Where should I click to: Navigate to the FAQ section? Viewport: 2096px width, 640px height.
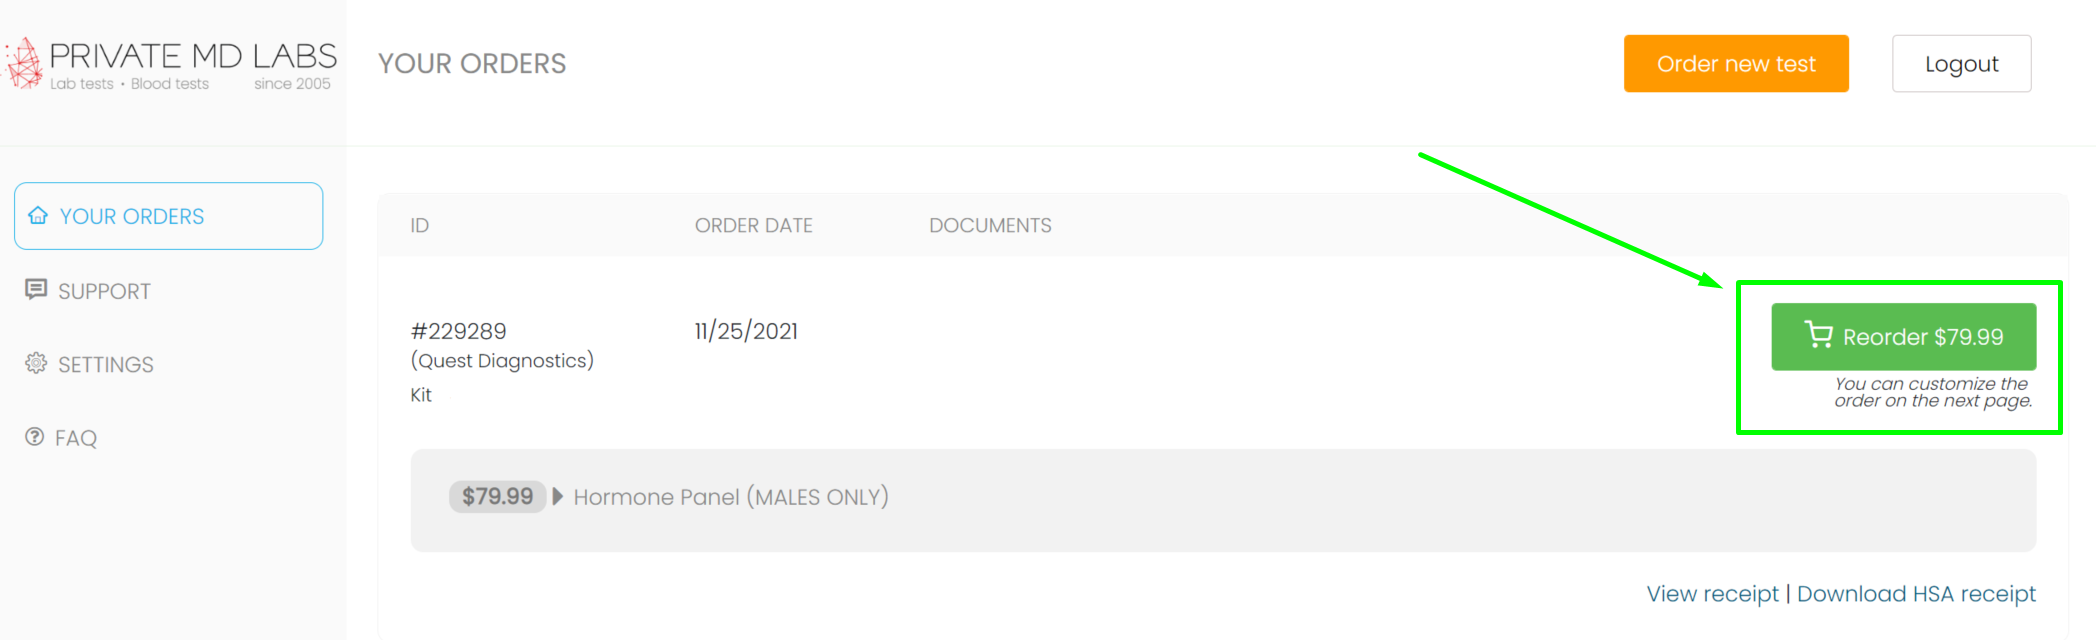[x=77, y=437]
